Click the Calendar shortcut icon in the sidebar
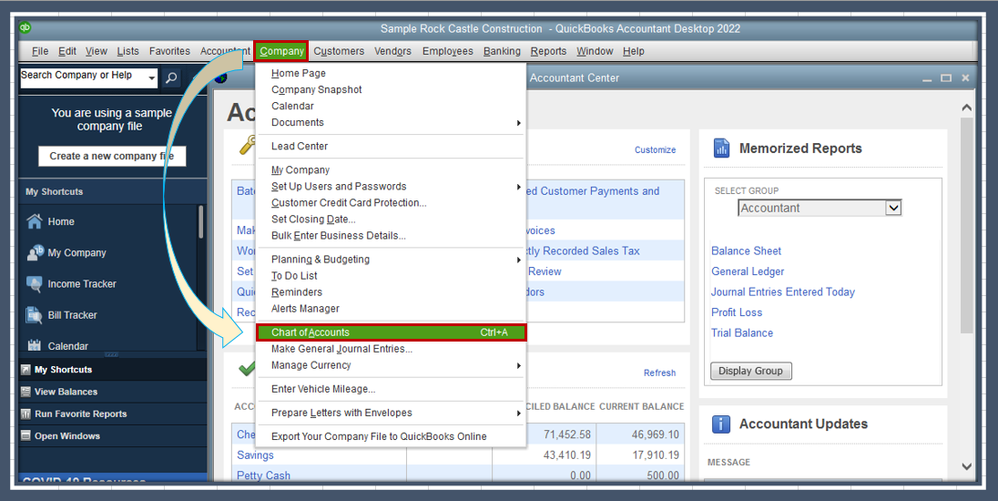998x501 pixels. (34, 346)
